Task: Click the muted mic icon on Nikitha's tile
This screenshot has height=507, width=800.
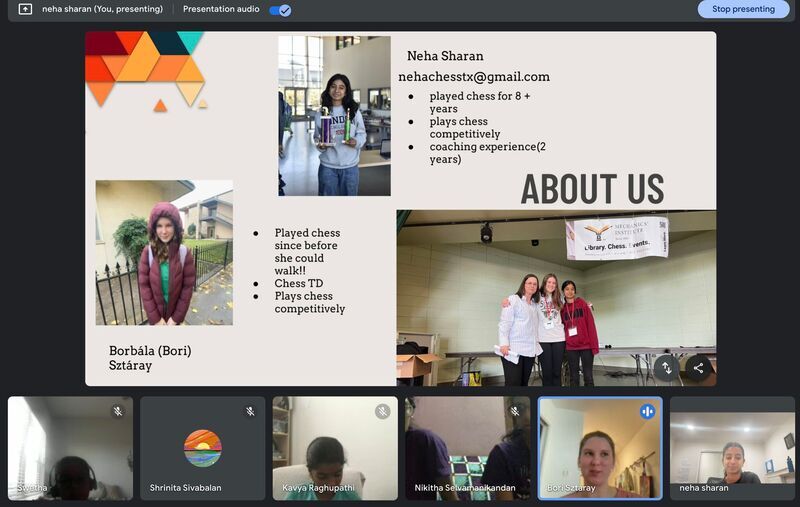Action: (x=514, y=411)
